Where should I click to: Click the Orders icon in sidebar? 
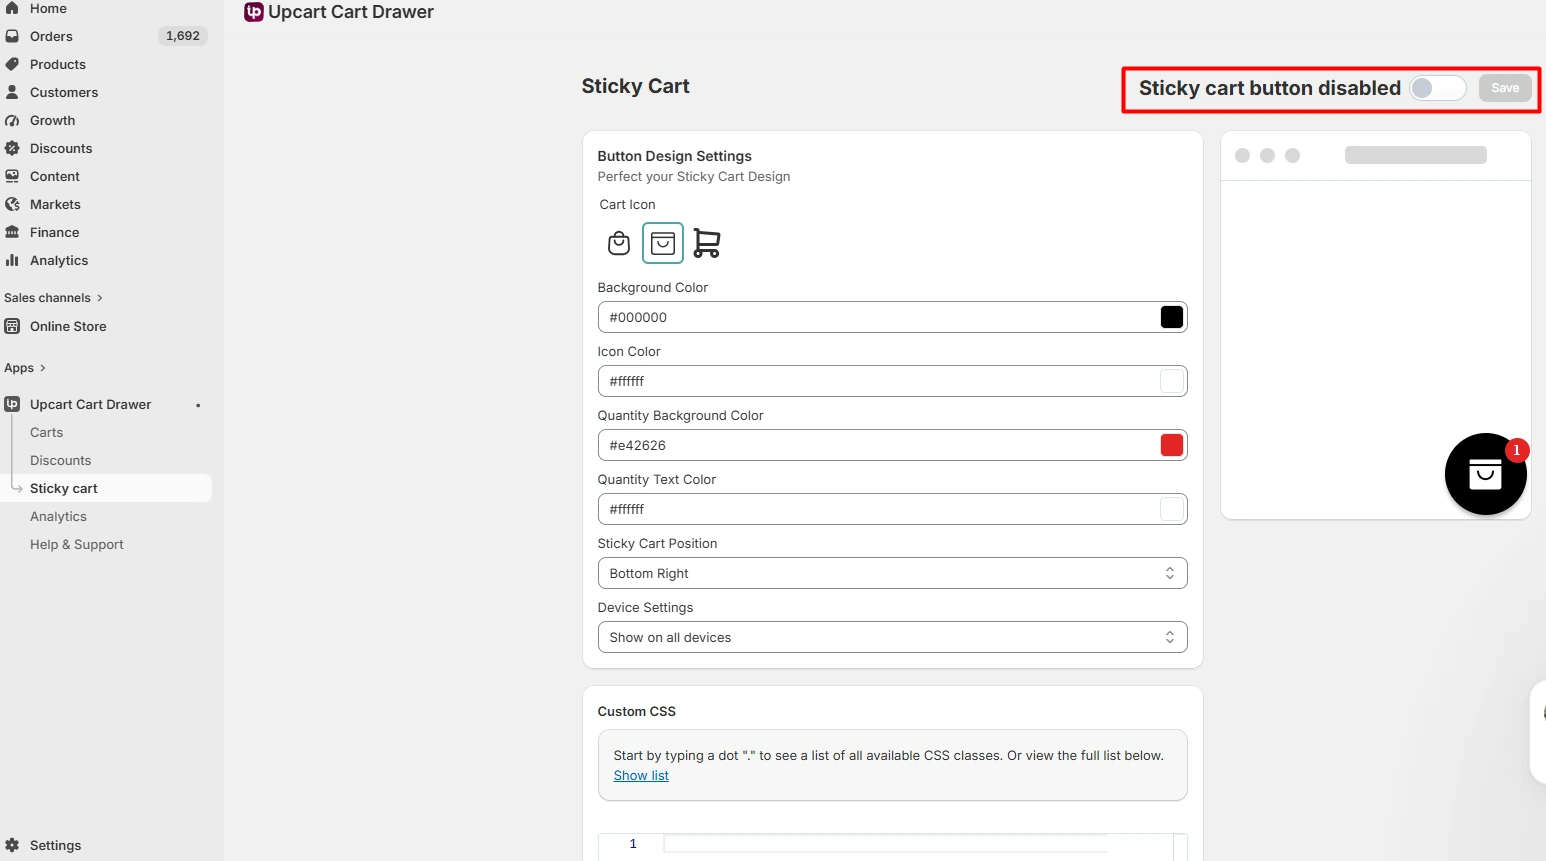(12, 36)
